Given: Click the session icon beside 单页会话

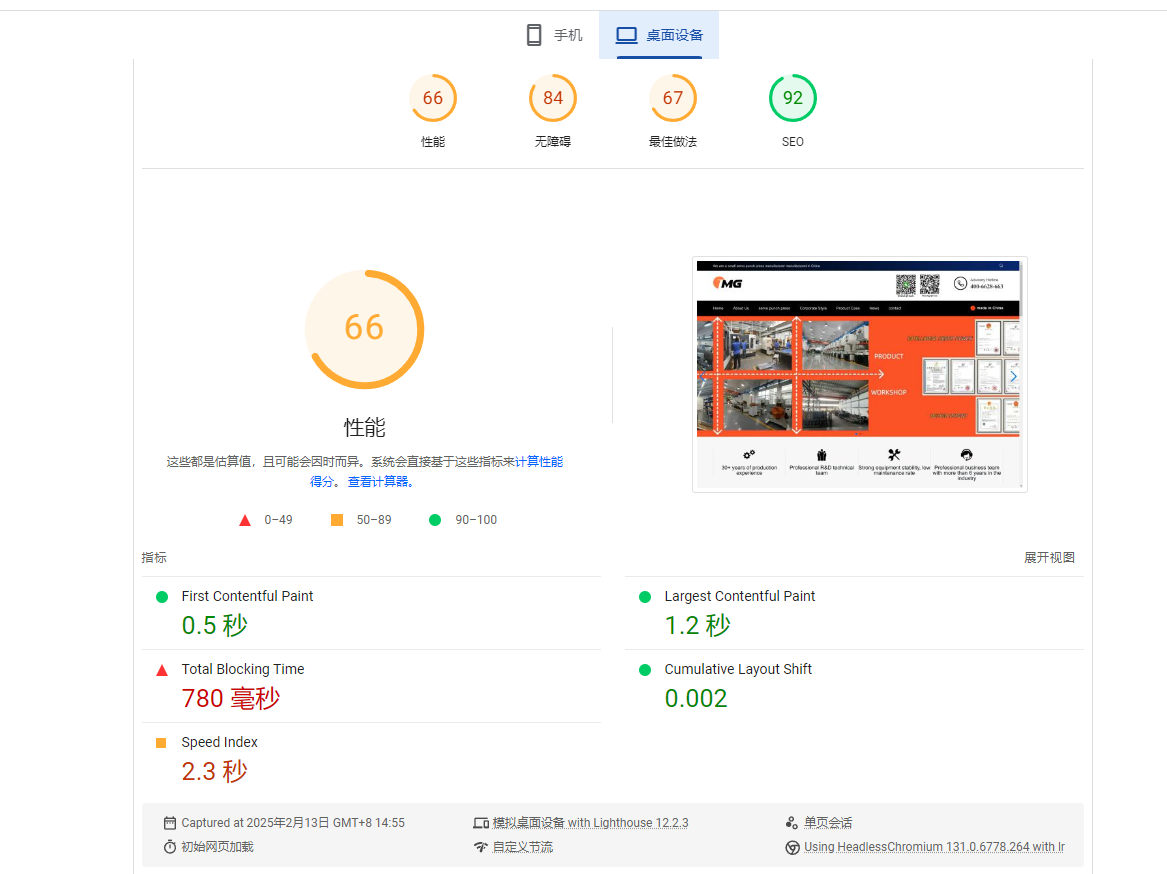Looking at the screenshot, I should coord(792,823).
